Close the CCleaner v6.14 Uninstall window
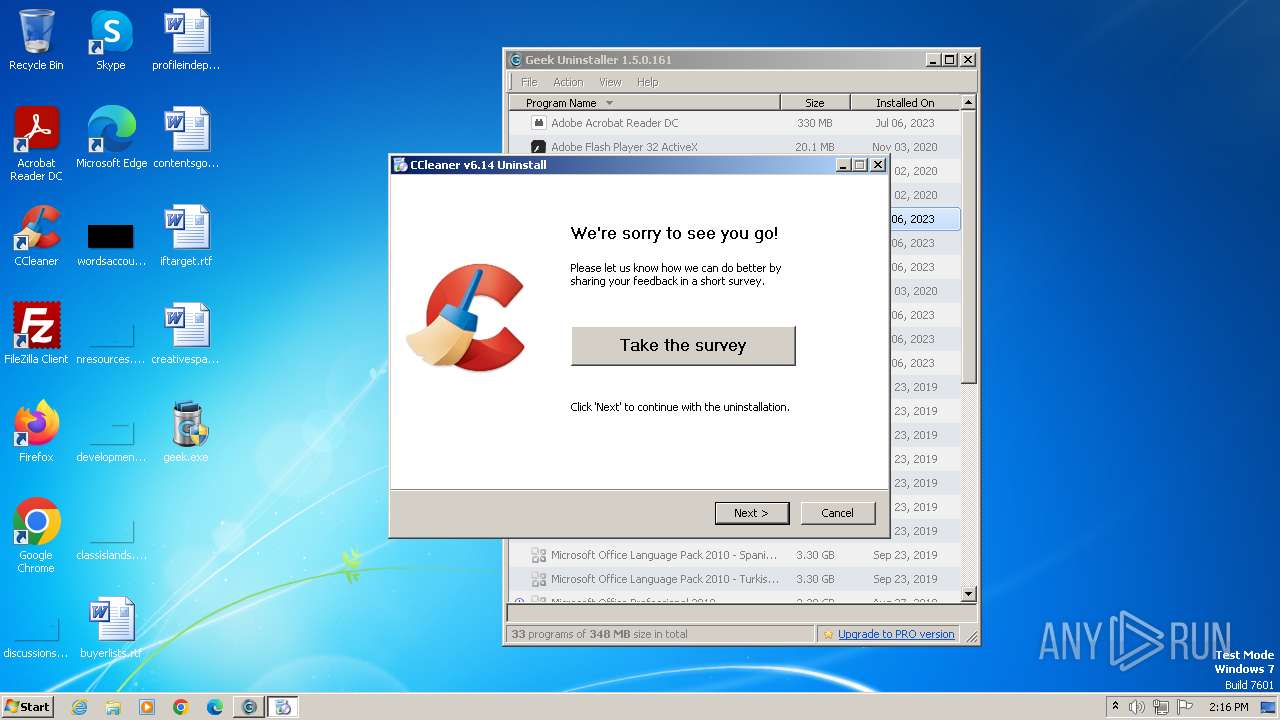 point(878,165)
